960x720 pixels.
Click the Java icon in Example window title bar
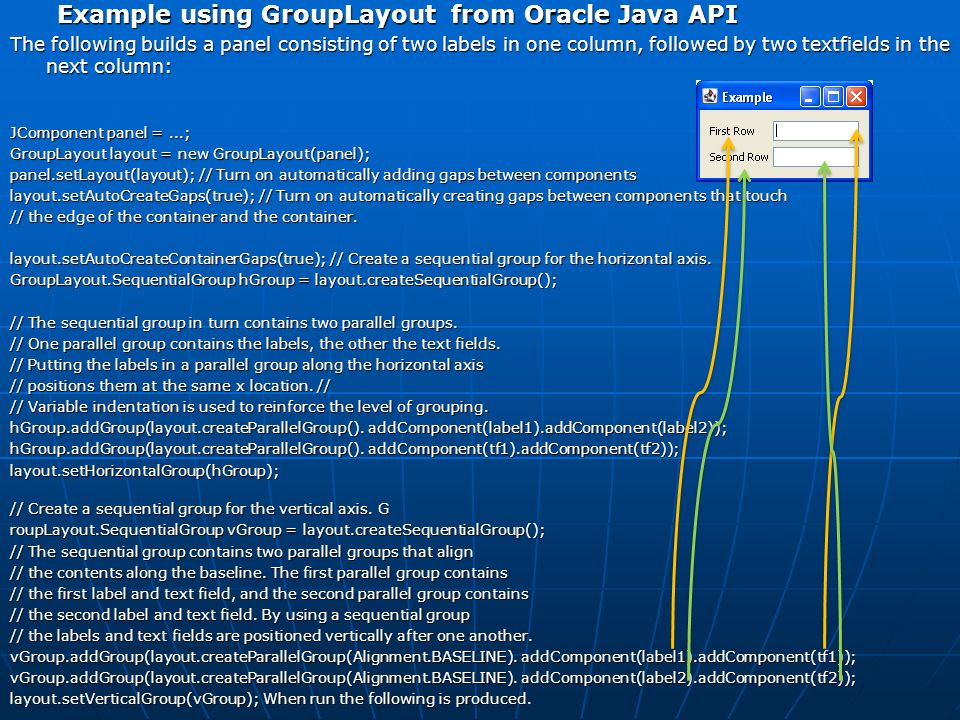710,96
